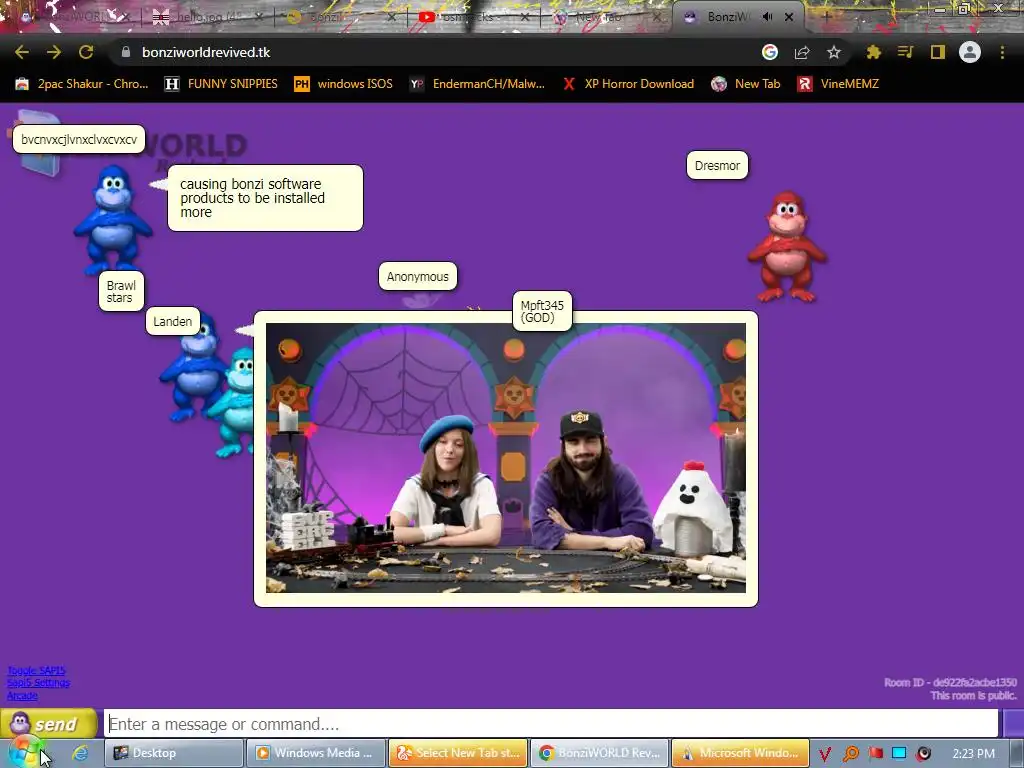Screen dimensions: 1024x768
Task: Go forward with the browser forward arrow
Action: click(54, 52)
